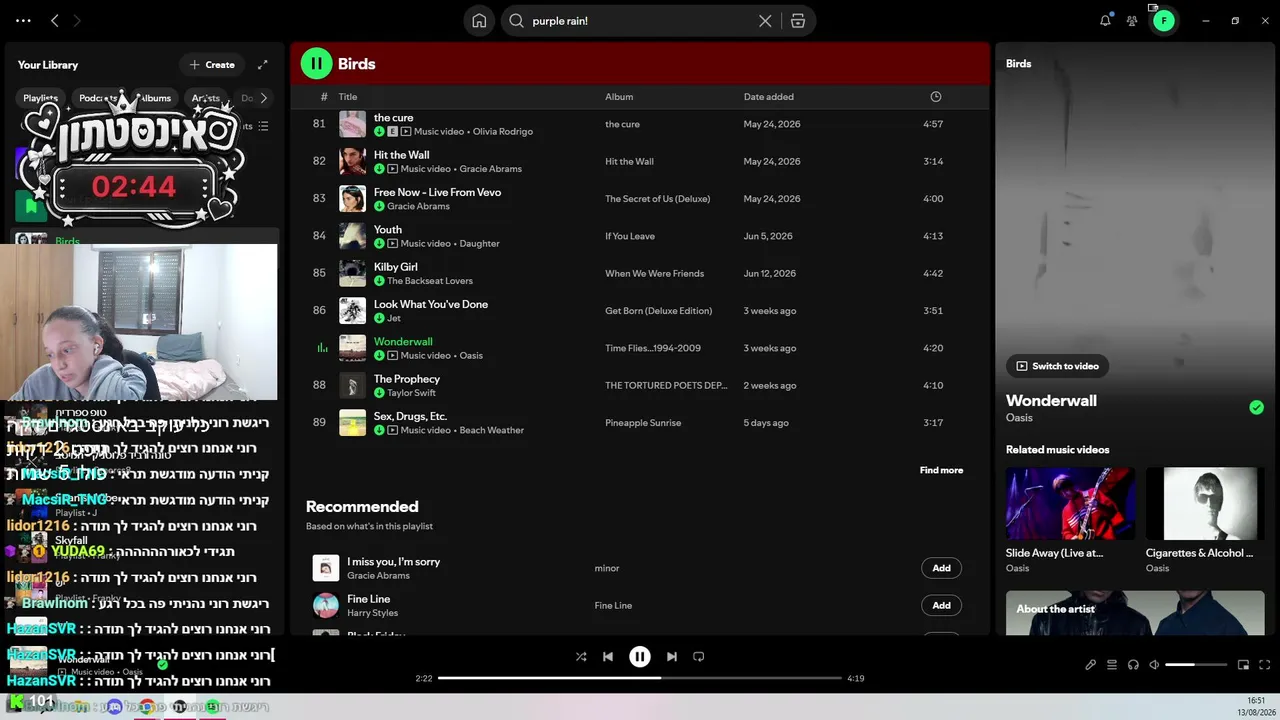Open Oasis artist under Wonderwall title
1280x720 pixels.
click(x=1019, y=418)
